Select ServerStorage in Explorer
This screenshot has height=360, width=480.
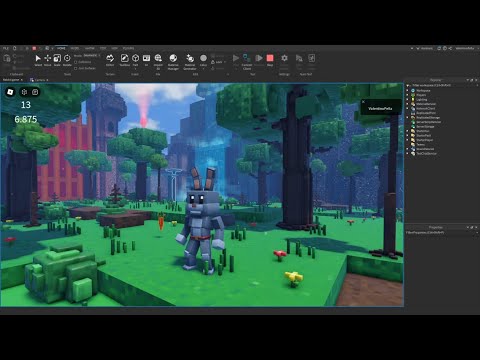[425, 126]
